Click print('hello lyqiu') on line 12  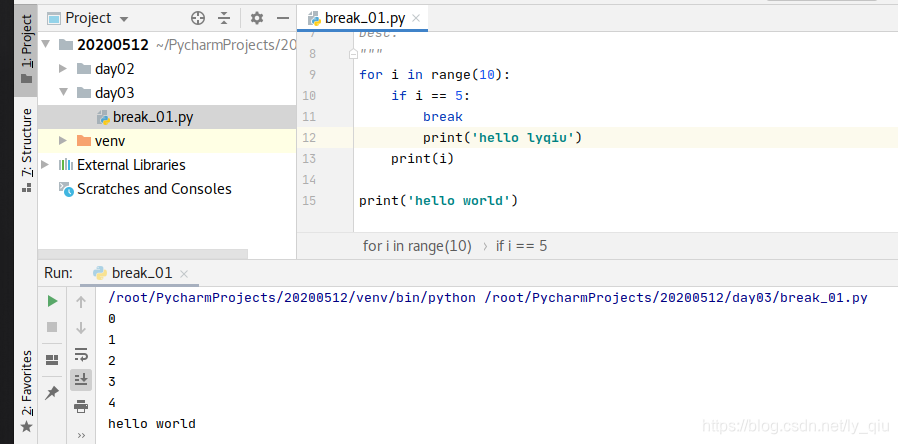[x=502, y=137]
